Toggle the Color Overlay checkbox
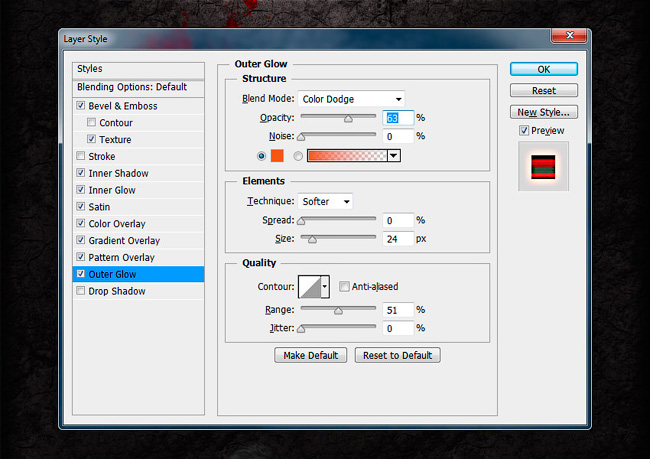The width and height of the screenshot is (650, 459). [x=81, y=223]
